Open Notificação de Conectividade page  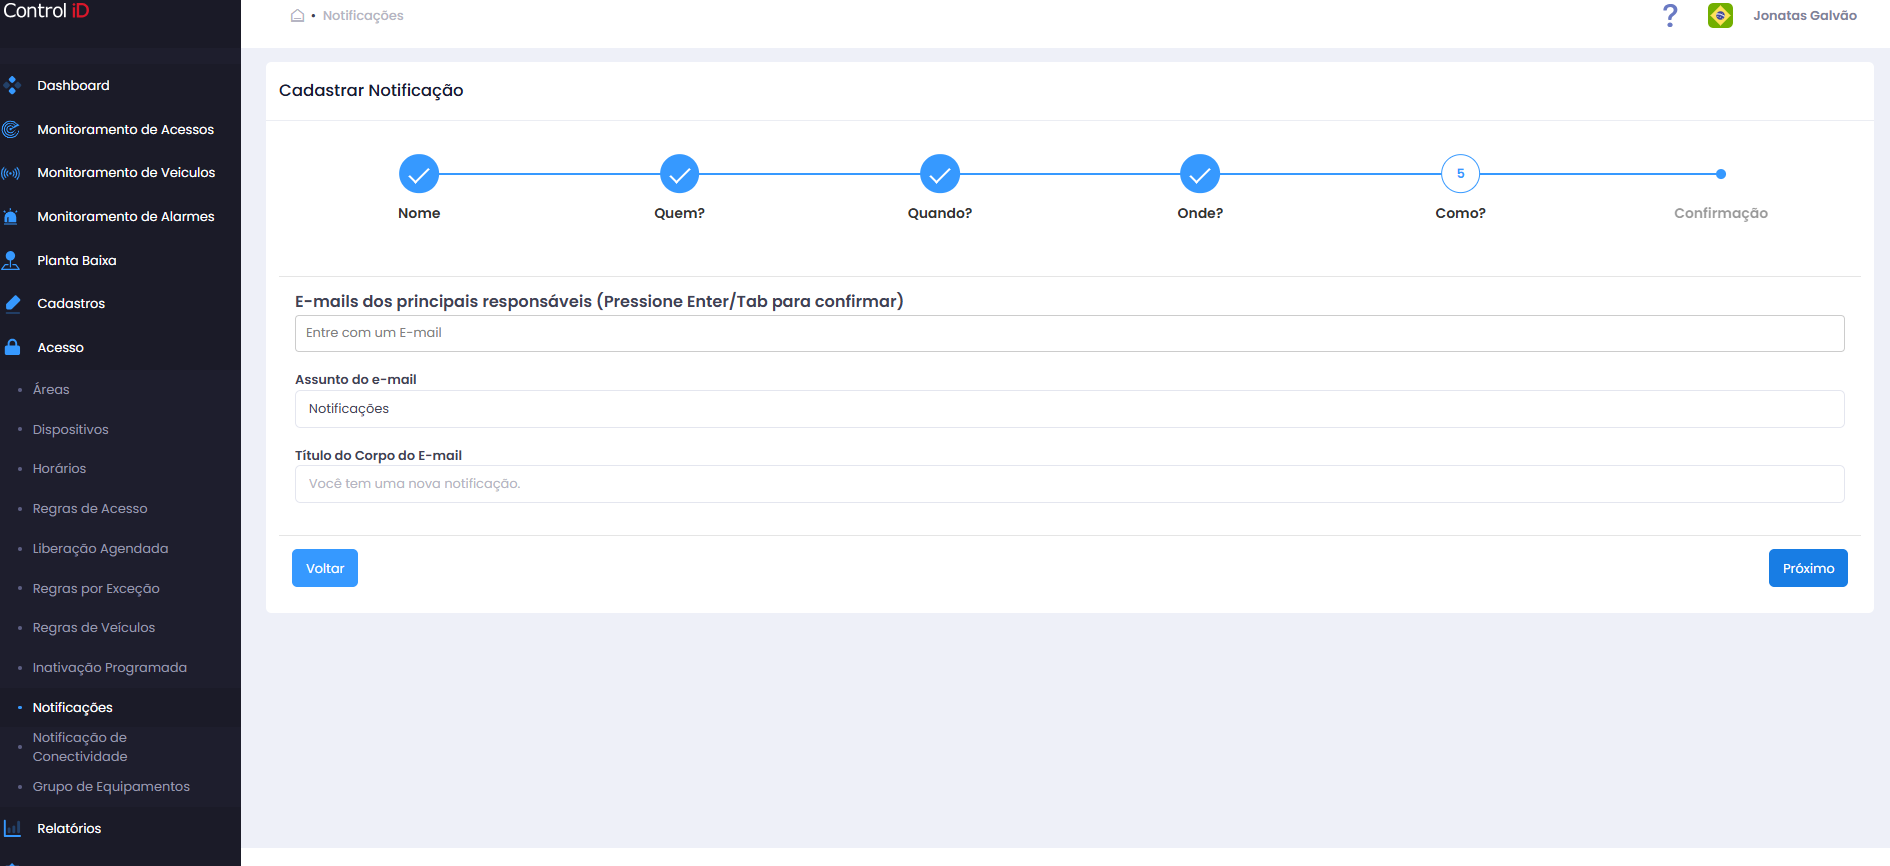tap(80, 747)
